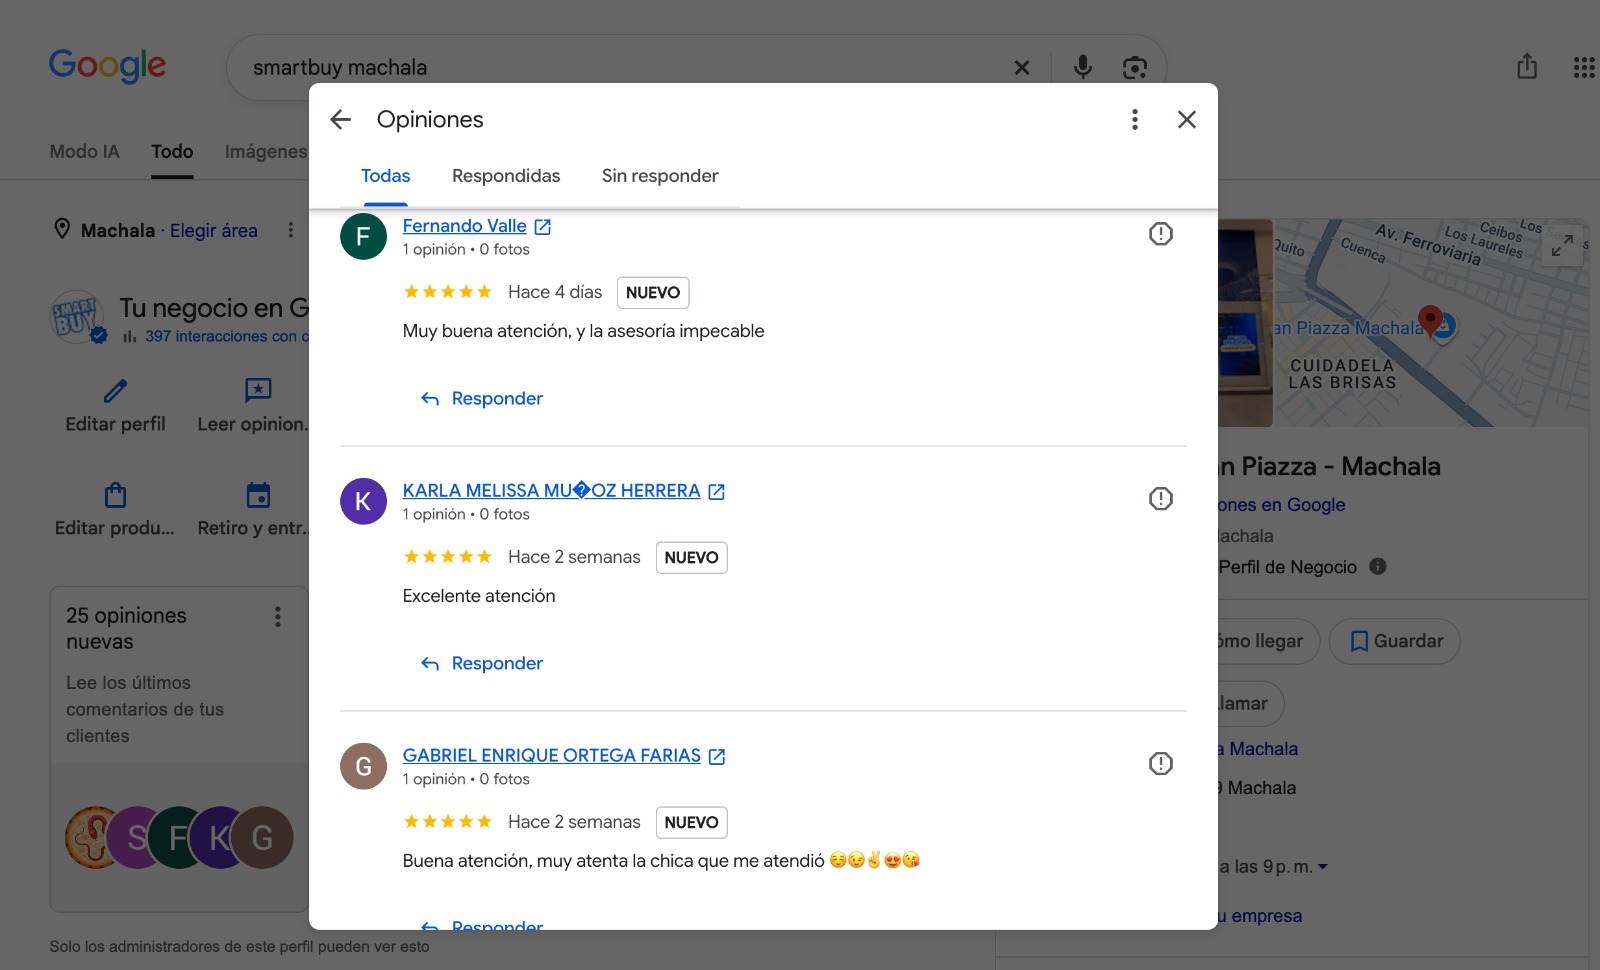Click the empresa link at panel bottom

point(1261,916)
